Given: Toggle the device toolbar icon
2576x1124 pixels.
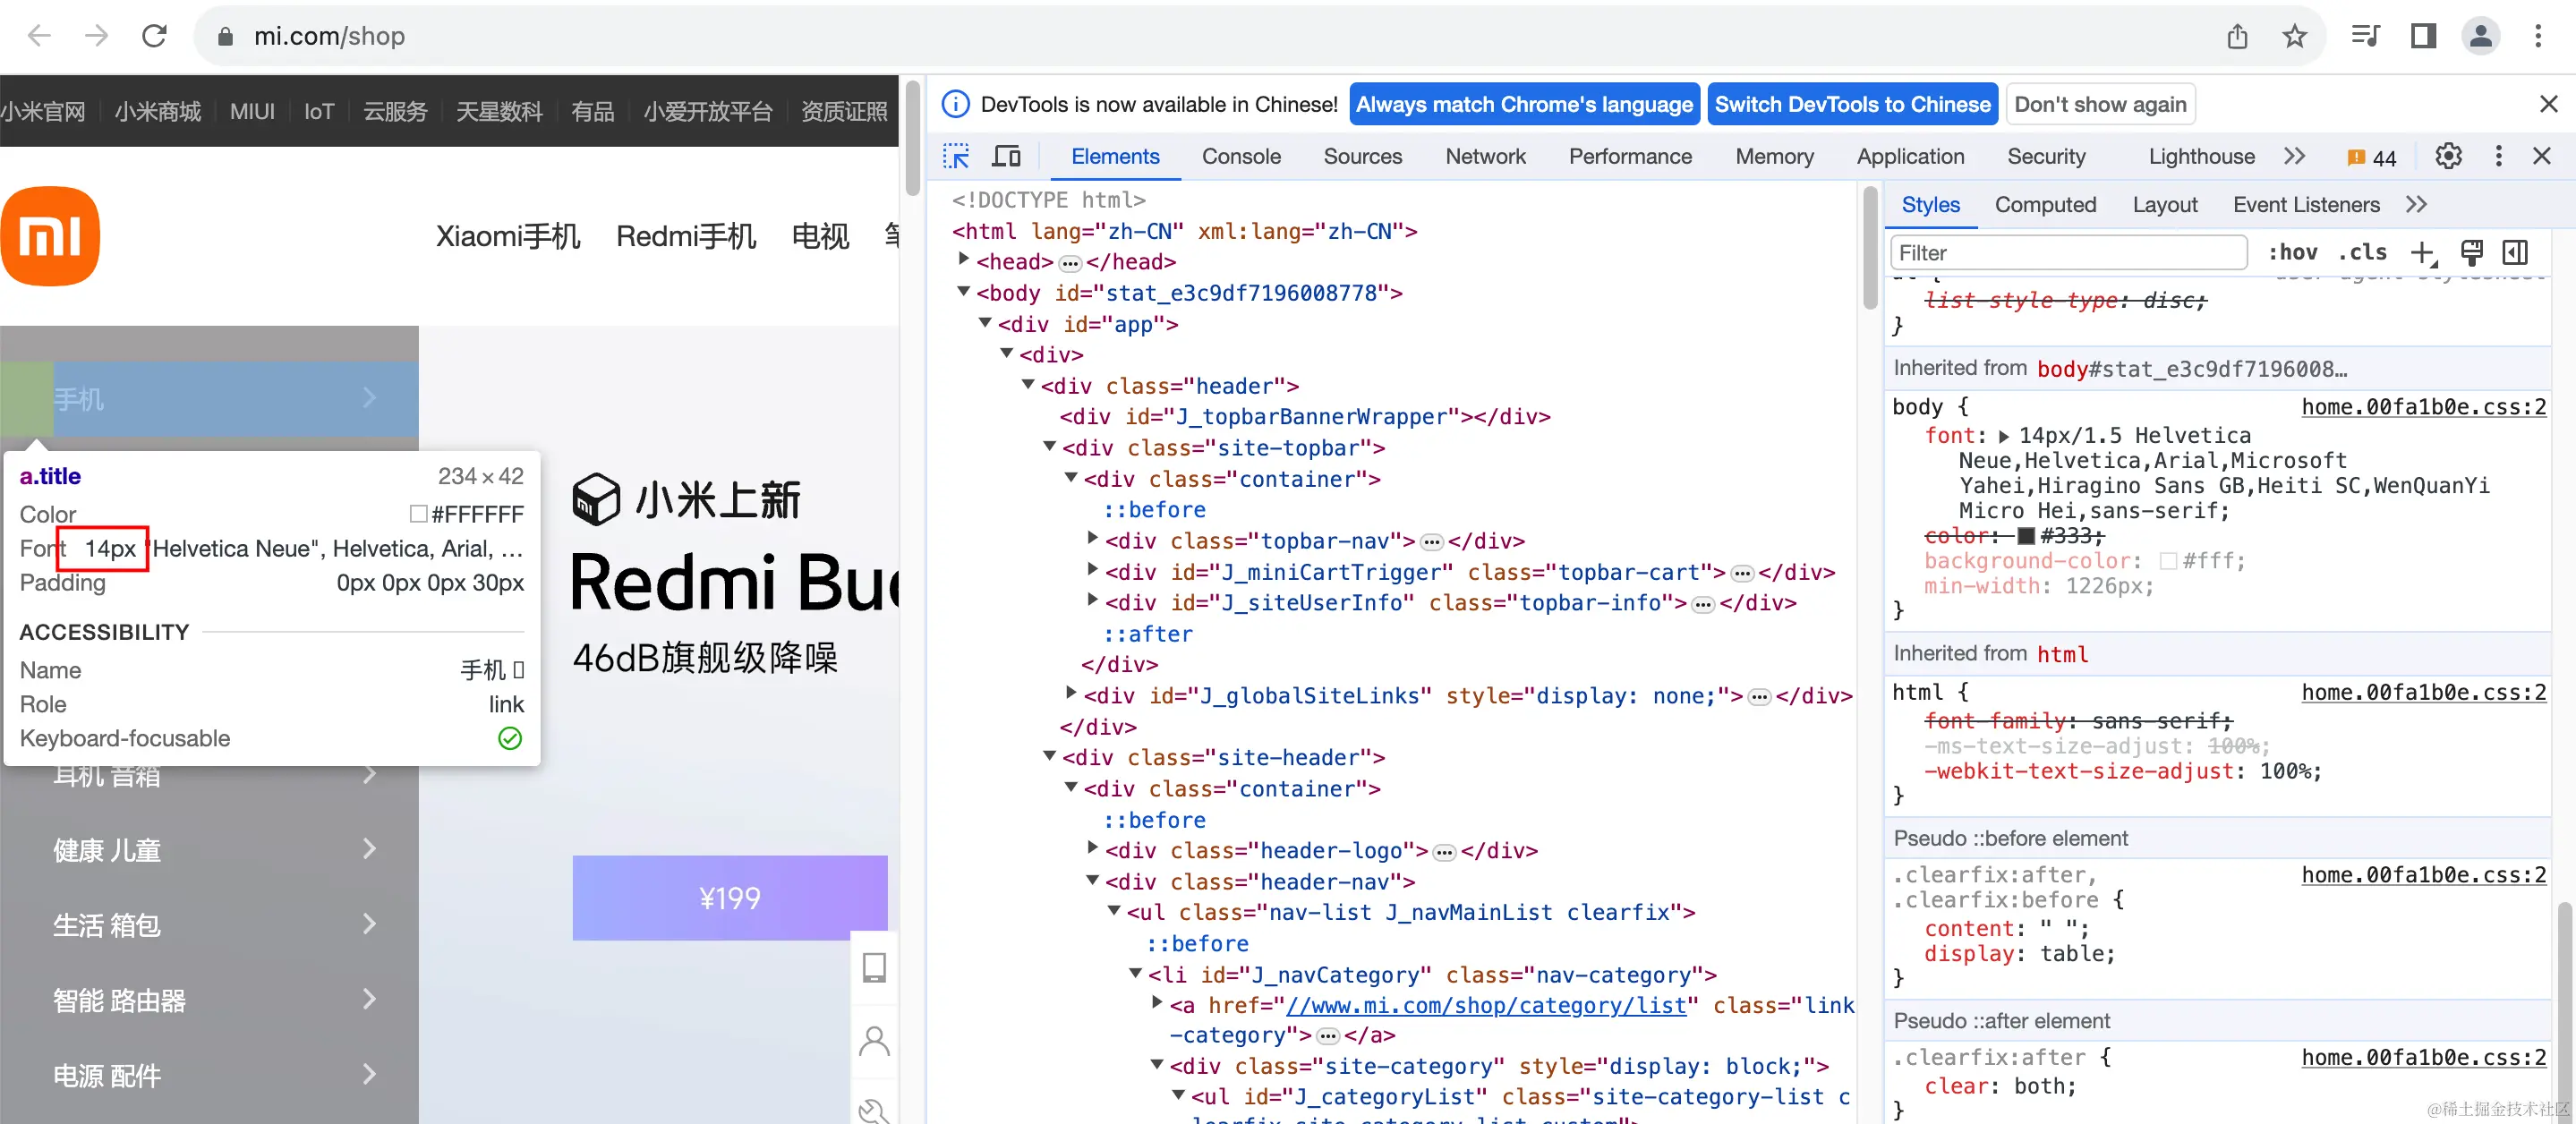Looking at the screenshot, I should (x=1006, y=156).
